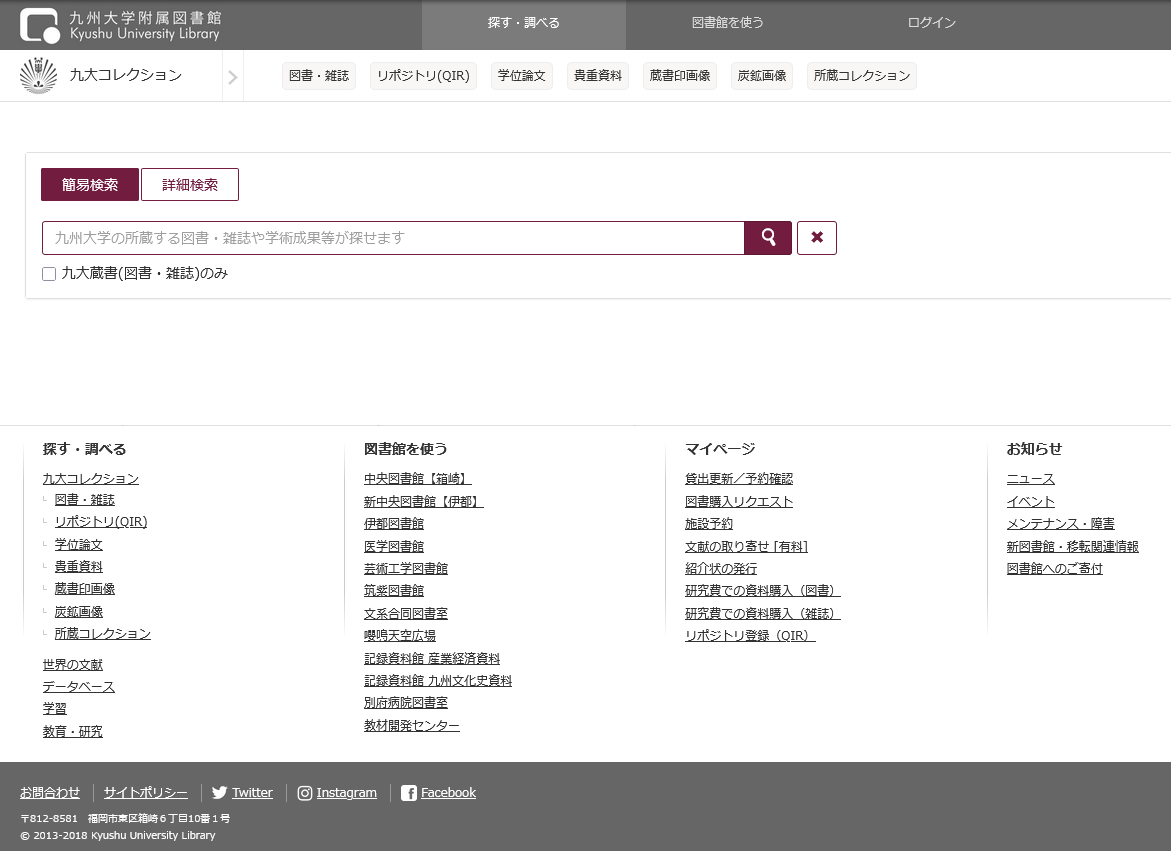1171x851 pixels.
Task: Click ログイン in the top navigation
Action: (931, 25)
